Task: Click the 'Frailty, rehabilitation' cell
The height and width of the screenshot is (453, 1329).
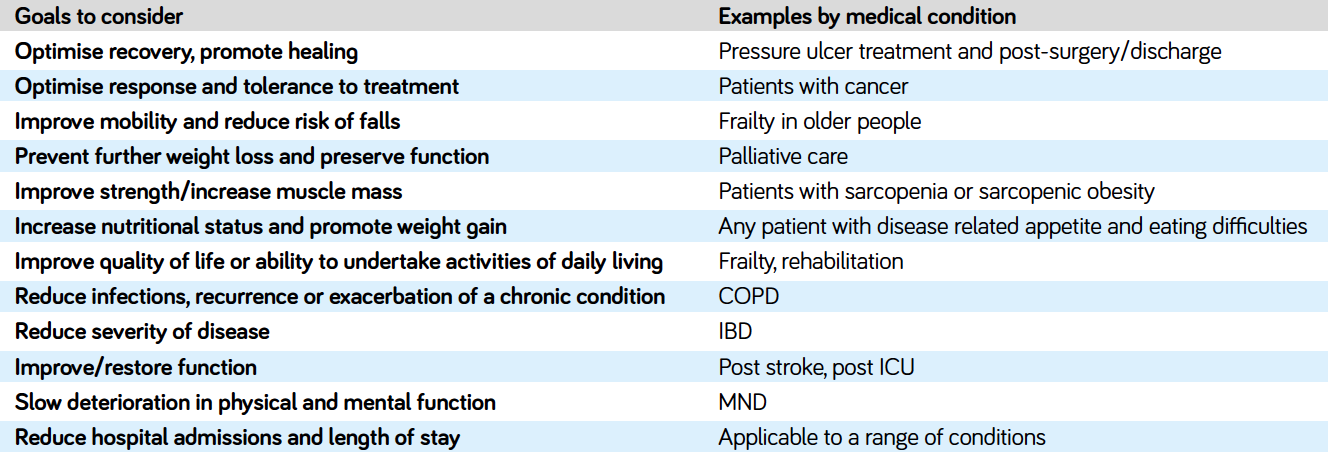Action: [811, 262]
